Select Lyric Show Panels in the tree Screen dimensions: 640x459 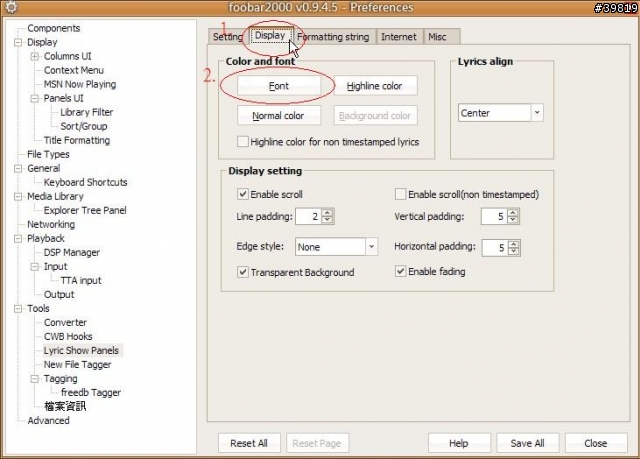tap(81, 350)
